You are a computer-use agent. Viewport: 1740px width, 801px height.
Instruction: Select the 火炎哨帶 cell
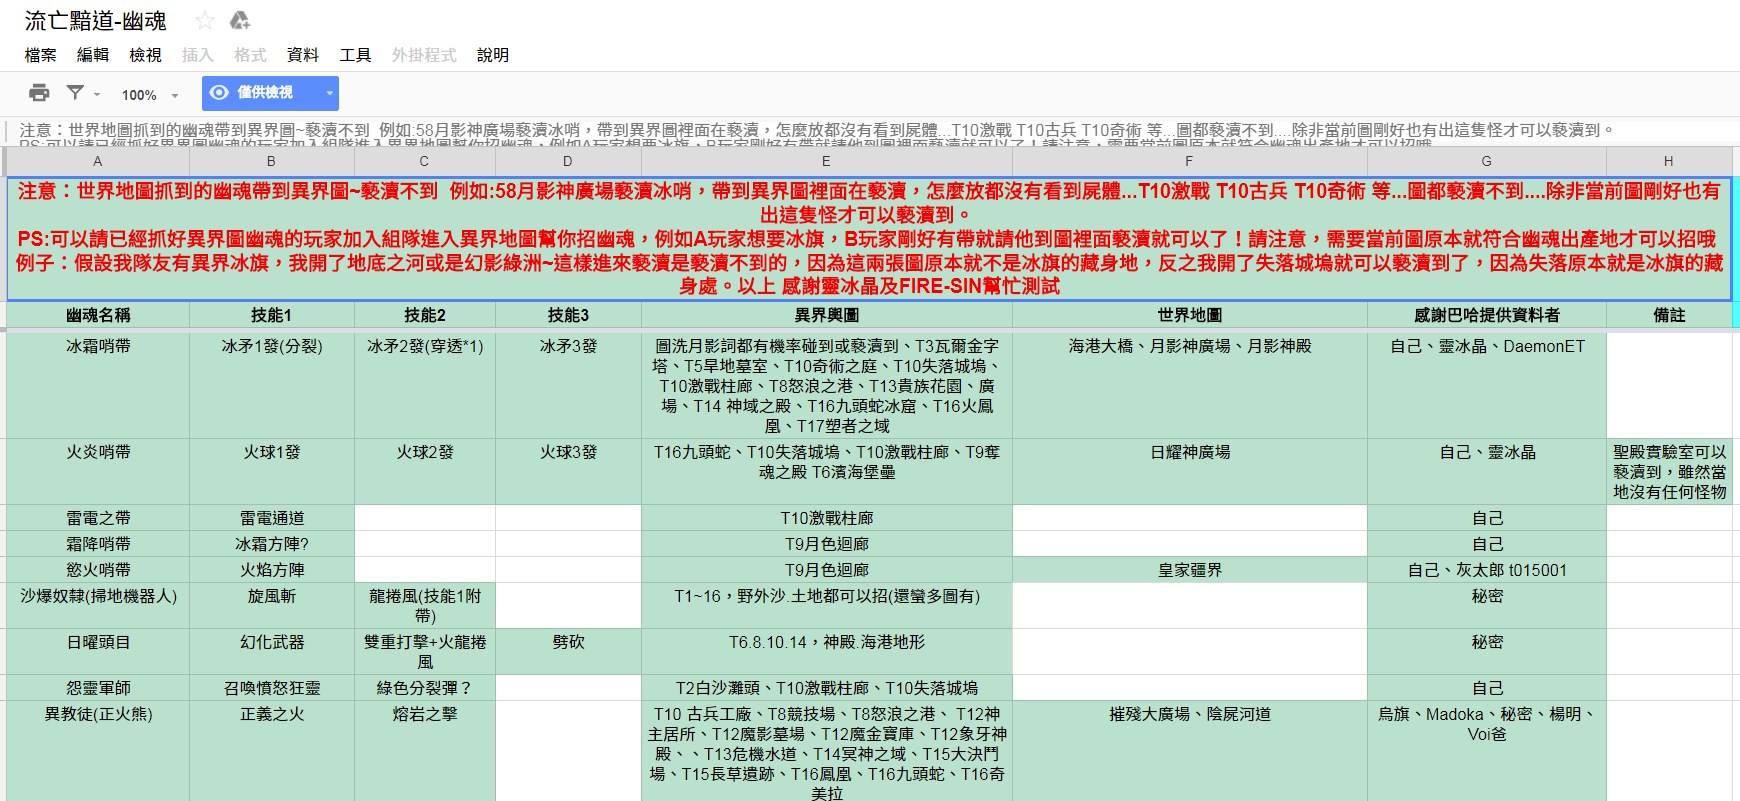[x=98, y=472]
